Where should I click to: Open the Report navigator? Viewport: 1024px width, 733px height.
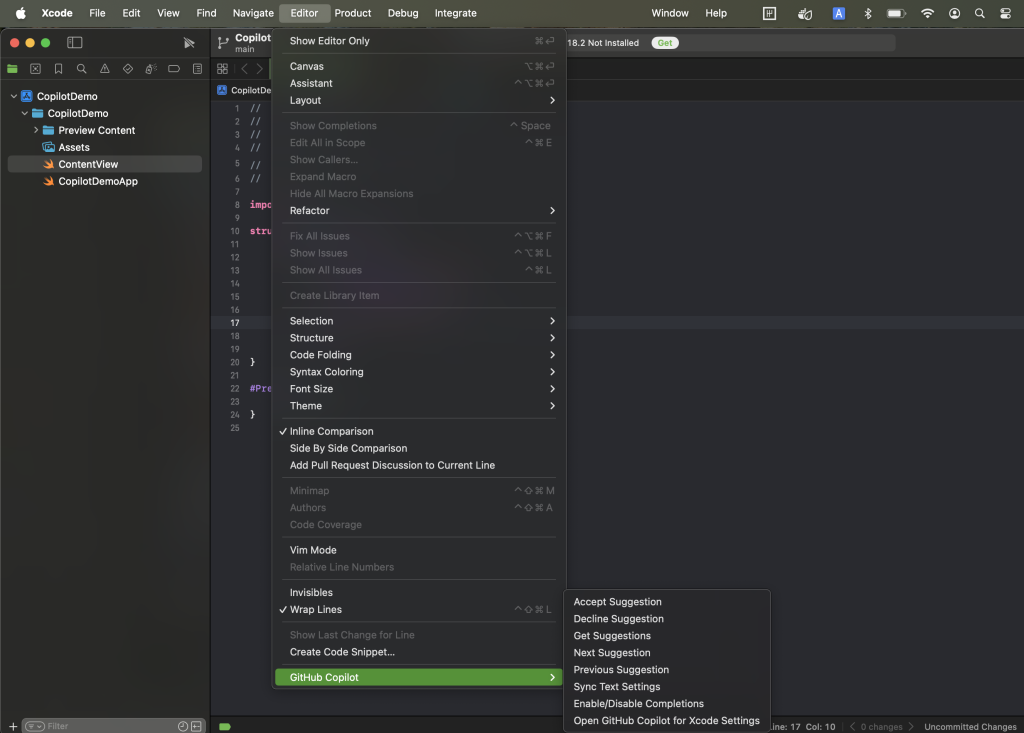[197, 69]
